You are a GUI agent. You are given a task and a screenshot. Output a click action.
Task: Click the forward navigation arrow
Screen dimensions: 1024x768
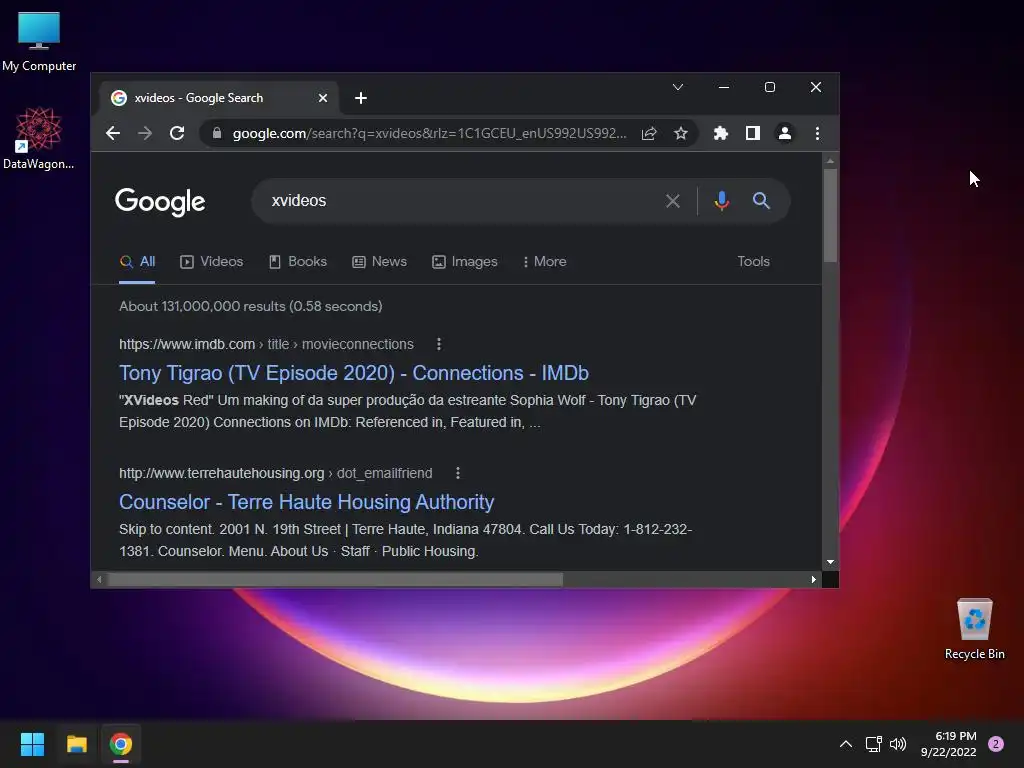[x=145, y=133]
